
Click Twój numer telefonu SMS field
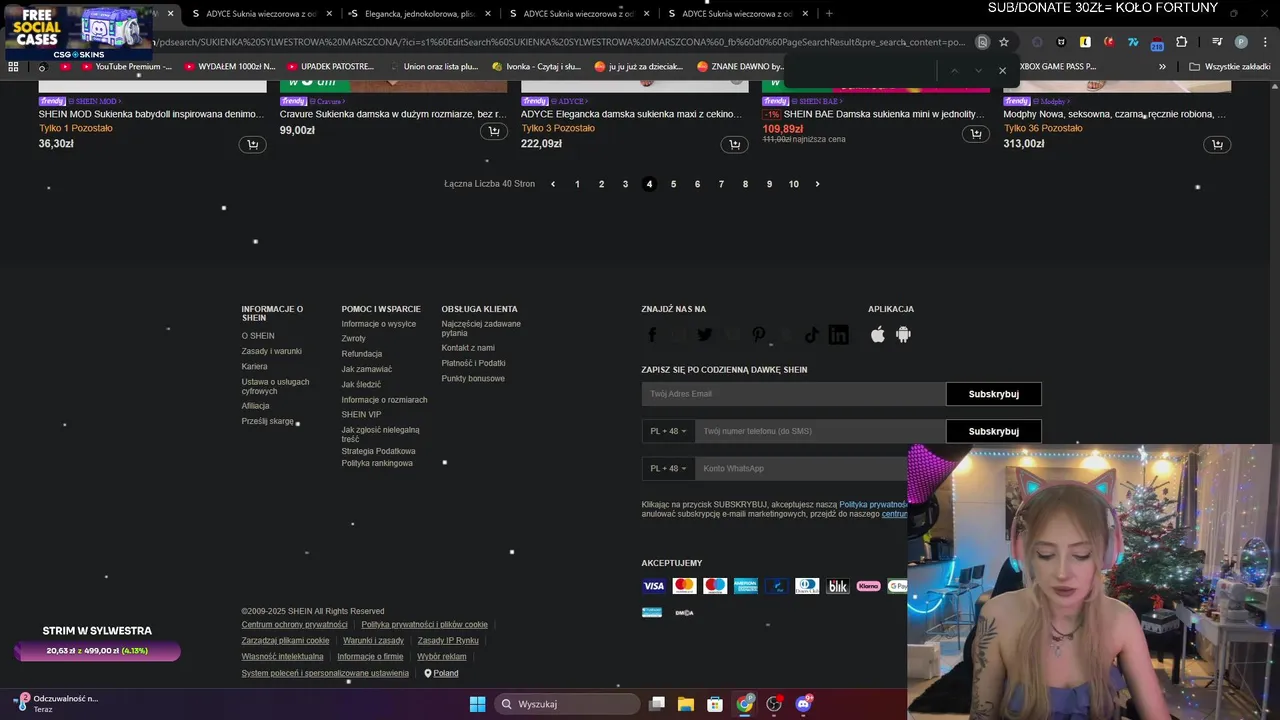click(821, 431)
